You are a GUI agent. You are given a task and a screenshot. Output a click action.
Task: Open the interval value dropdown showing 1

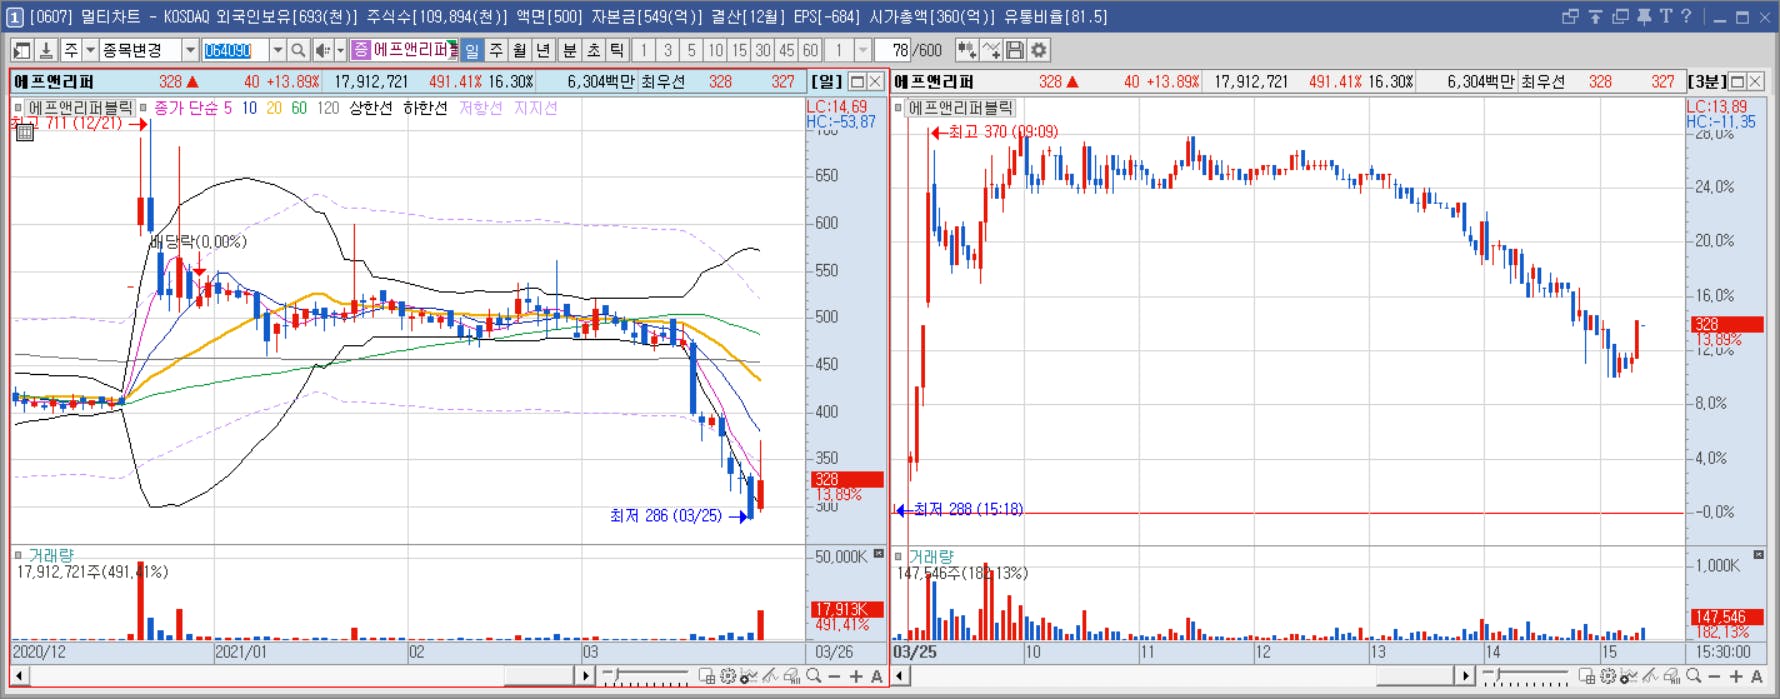(x=863, y=50)
